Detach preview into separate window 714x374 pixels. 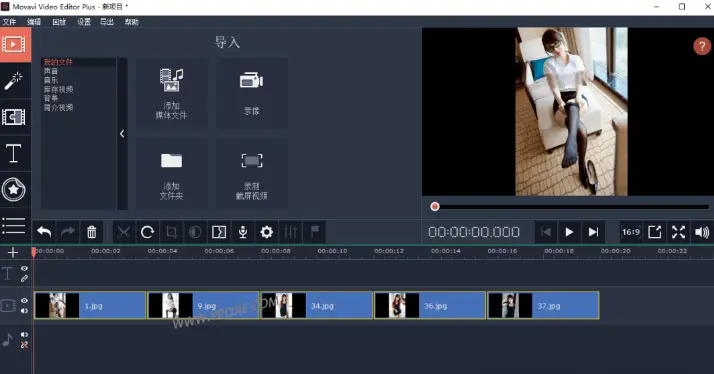pyautogui.click(x=654, y=232)
